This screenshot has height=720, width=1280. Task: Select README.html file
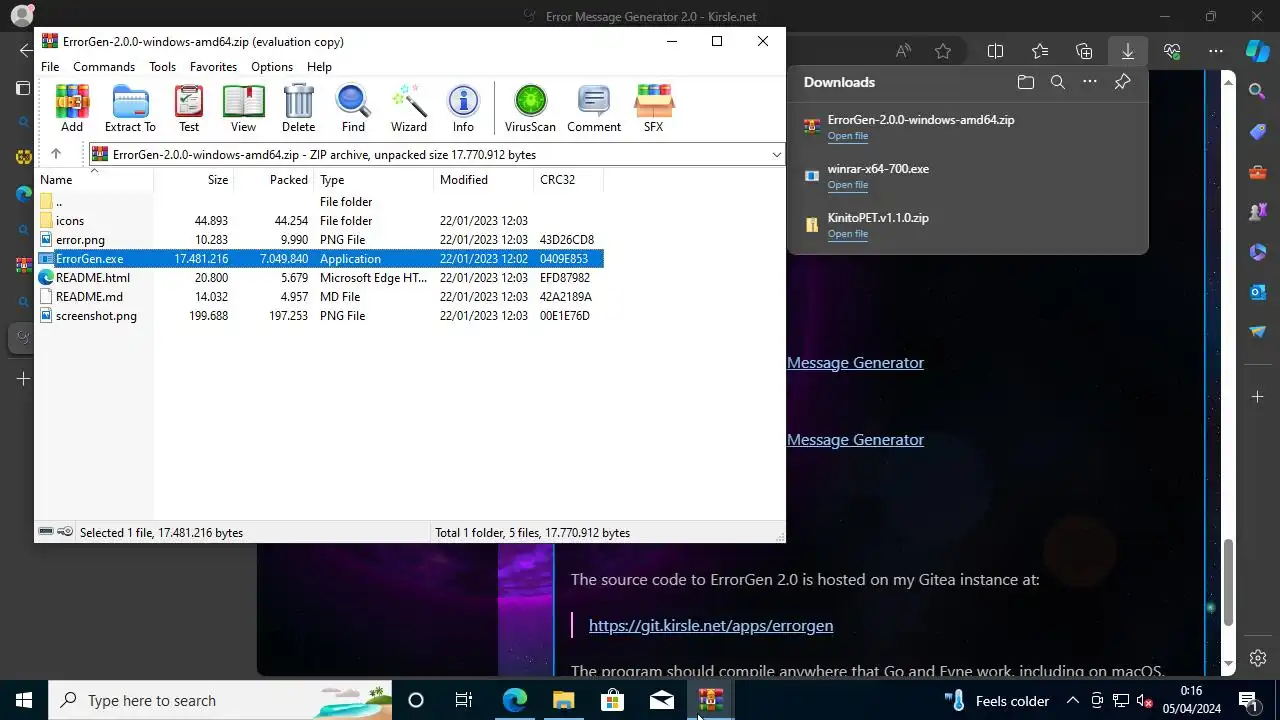(319, 278)
